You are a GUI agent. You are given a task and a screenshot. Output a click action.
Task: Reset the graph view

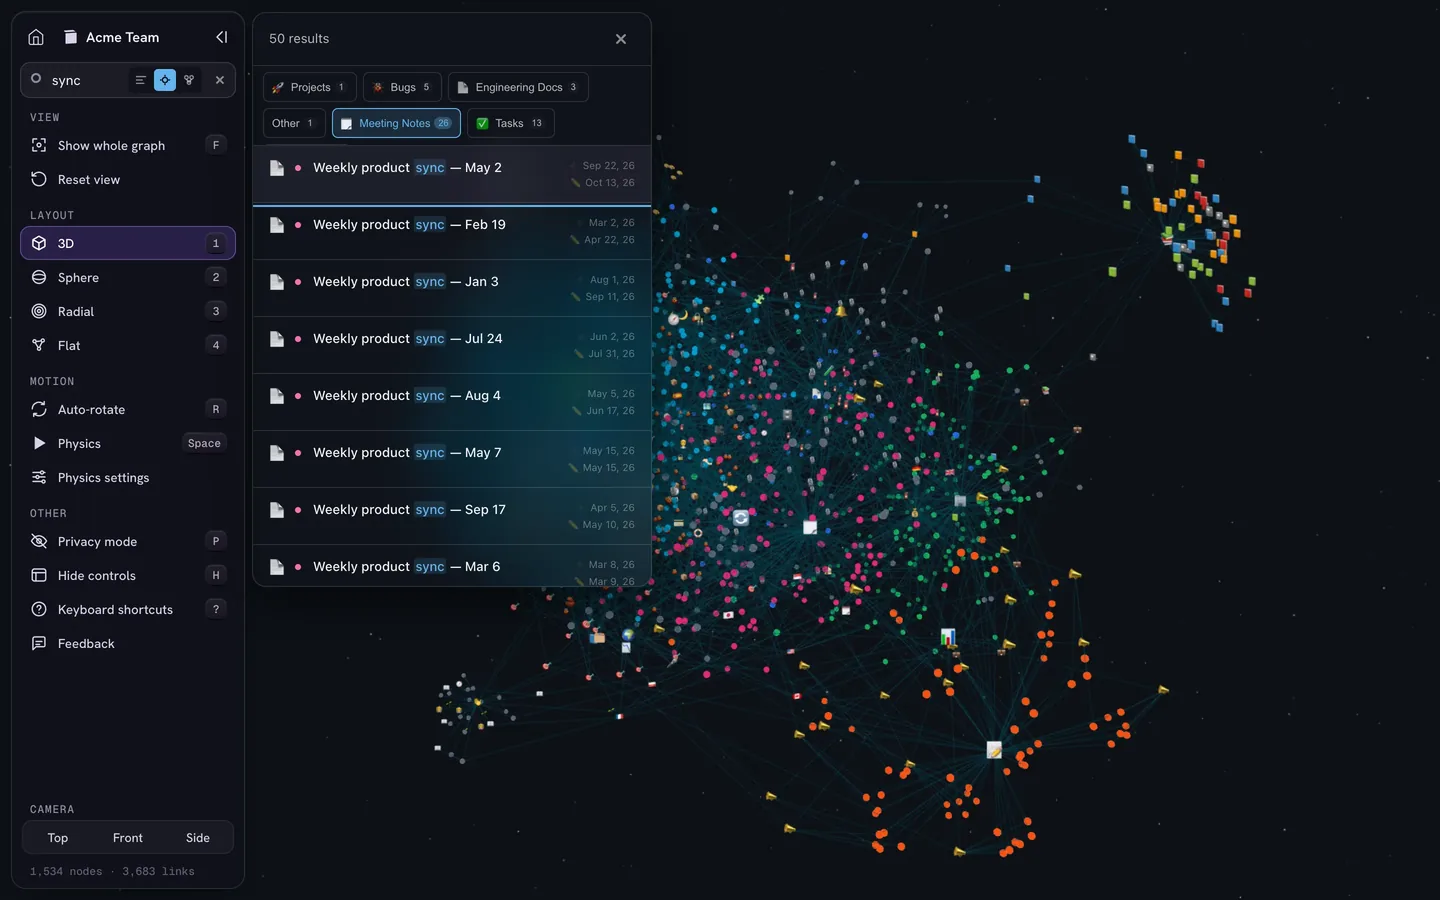[x=128, y=179]
